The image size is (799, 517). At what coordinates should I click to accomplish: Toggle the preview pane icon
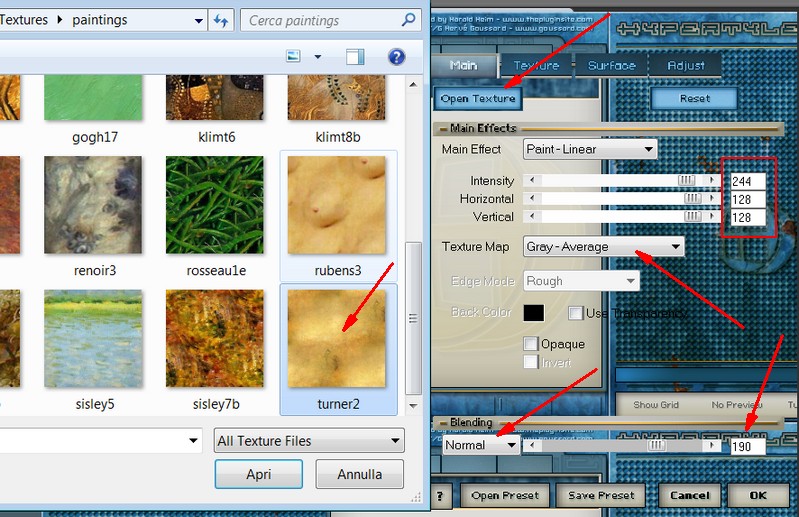355,57
